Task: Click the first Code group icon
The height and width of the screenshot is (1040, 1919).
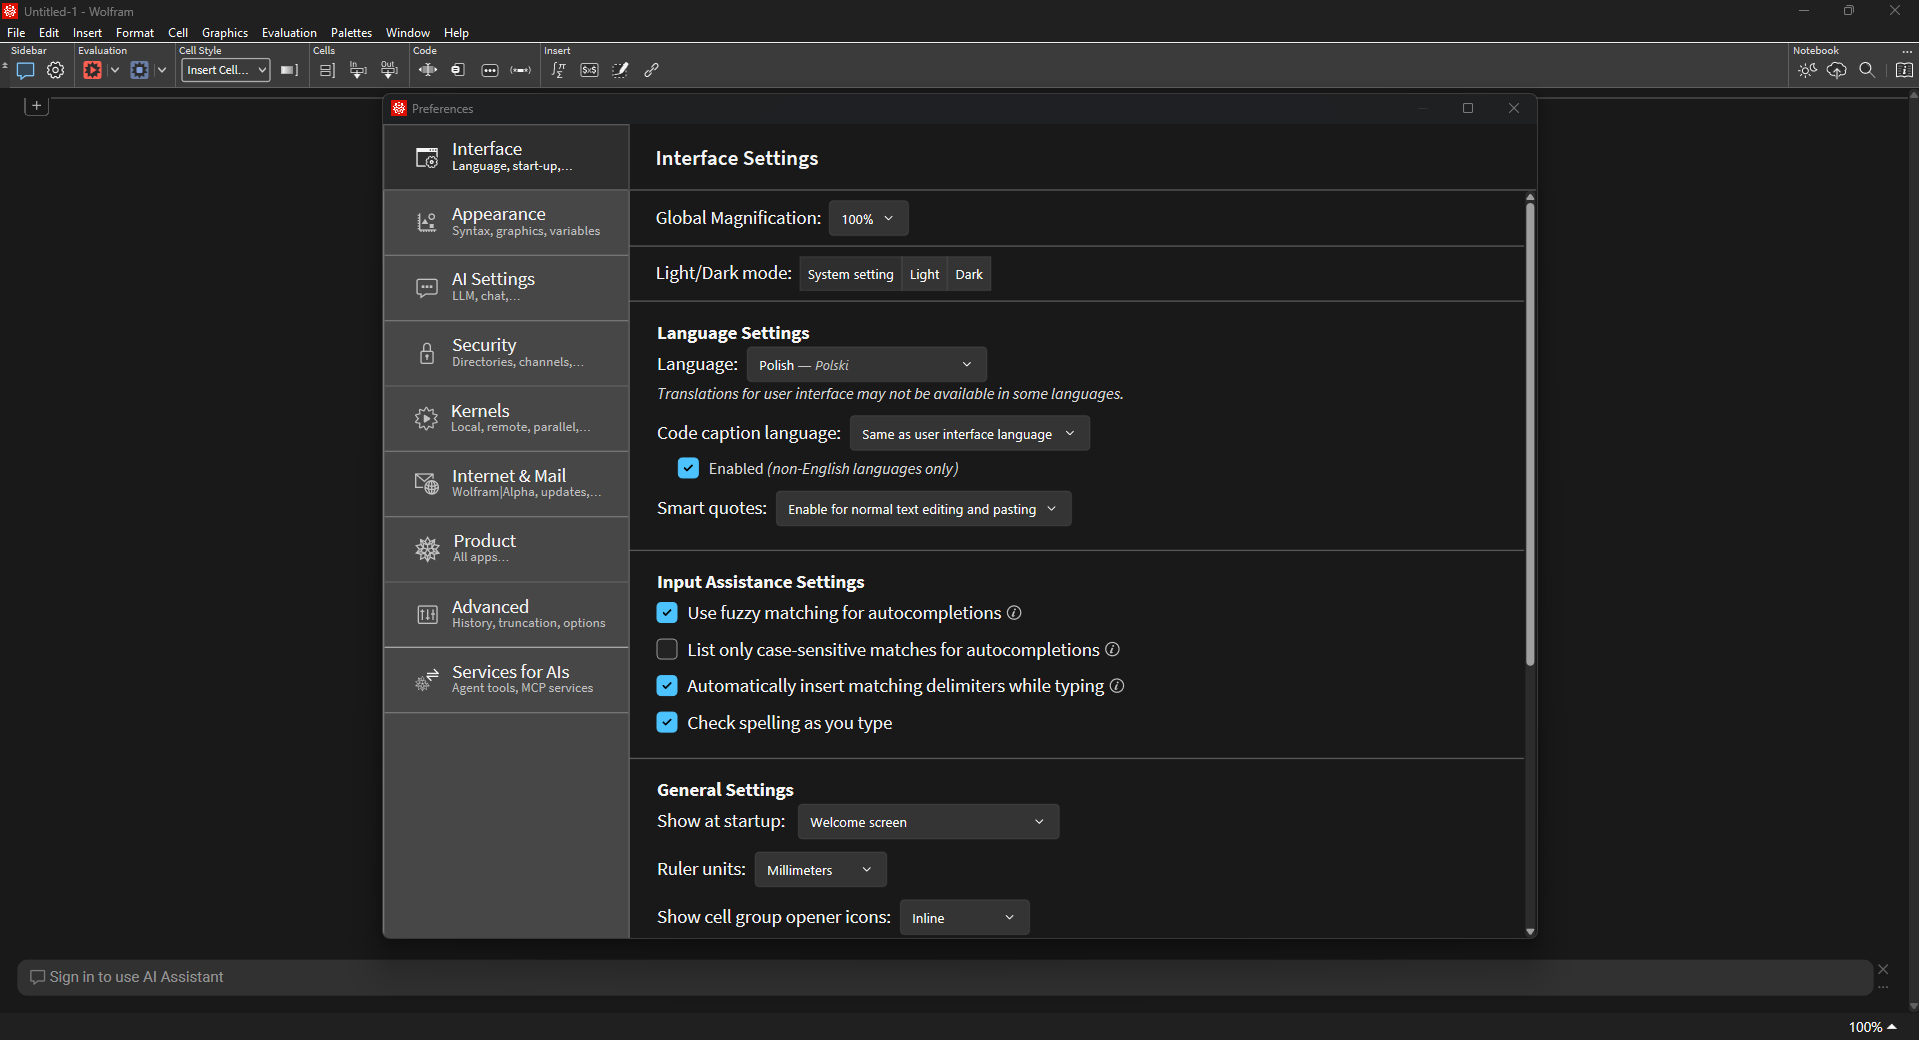Action: coord(428,70)
